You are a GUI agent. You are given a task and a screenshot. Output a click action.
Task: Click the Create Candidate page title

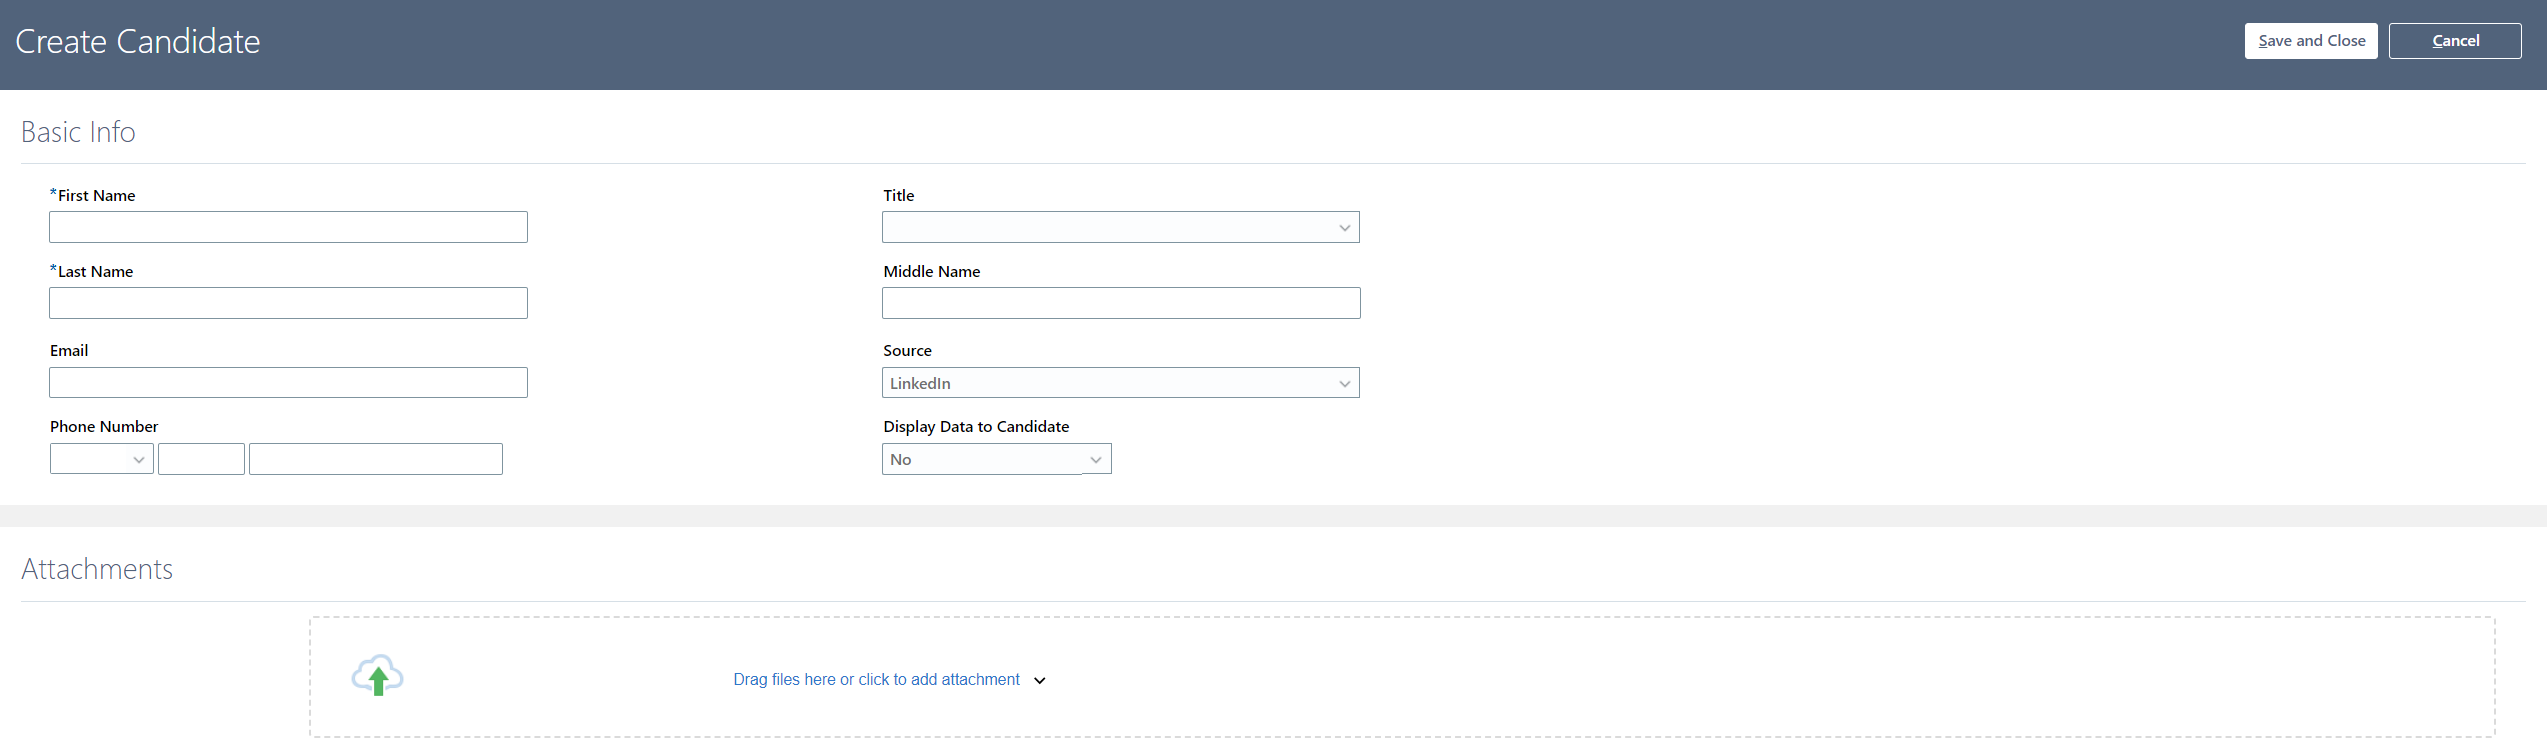click(x=138, y=41)
